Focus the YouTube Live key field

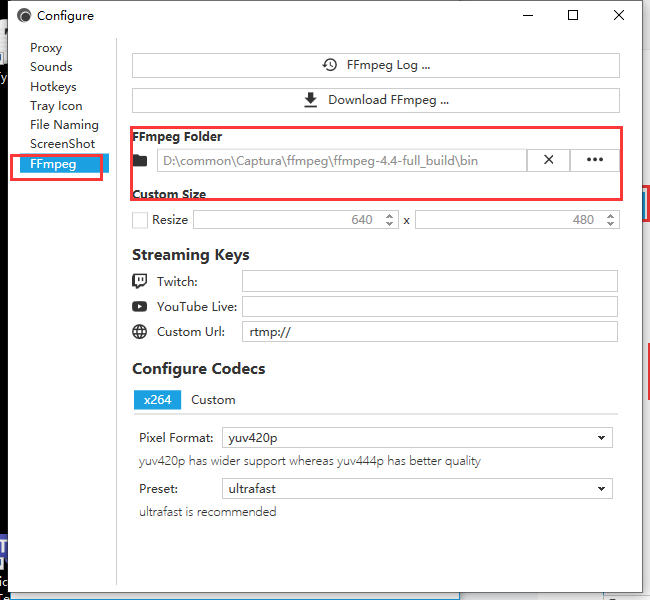[430, 306]
